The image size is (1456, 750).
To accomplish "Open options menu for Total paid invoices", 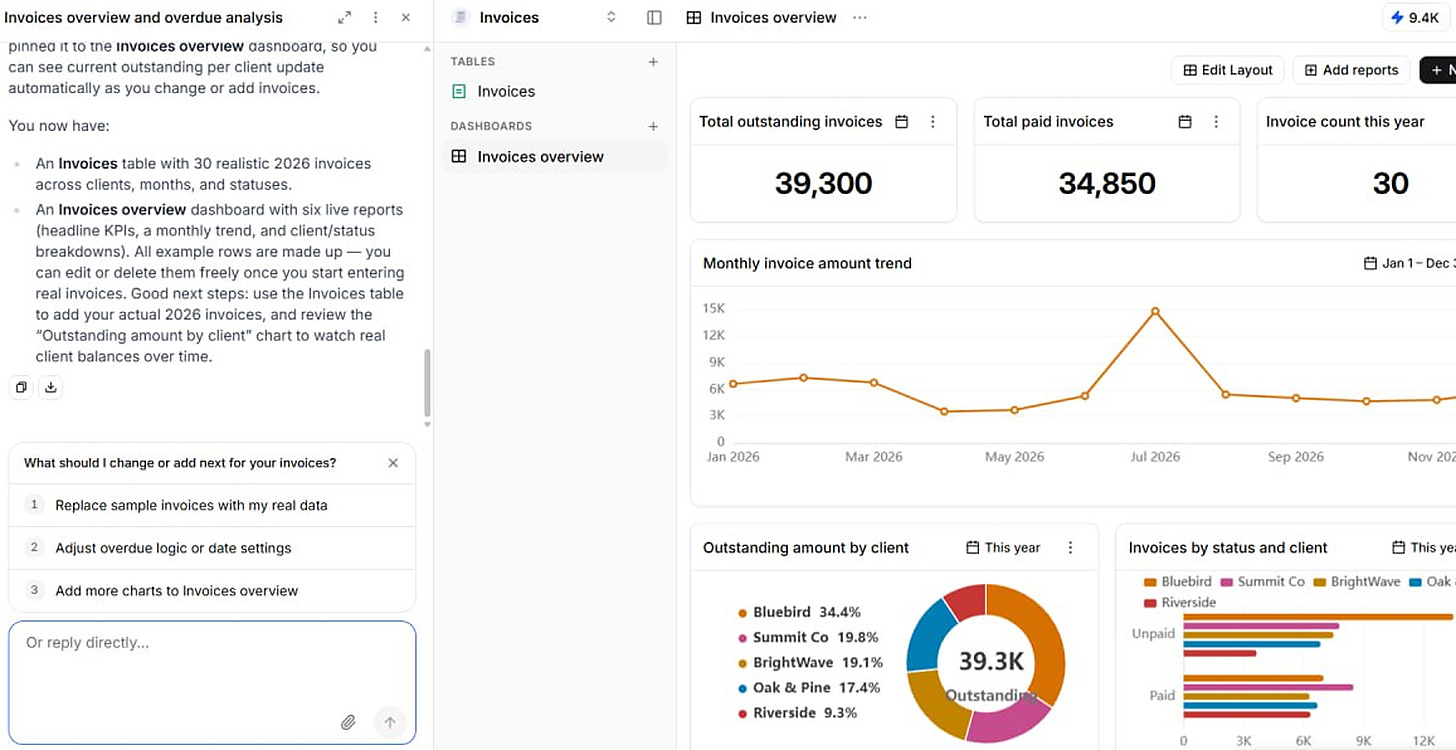I will [1216, 121].
